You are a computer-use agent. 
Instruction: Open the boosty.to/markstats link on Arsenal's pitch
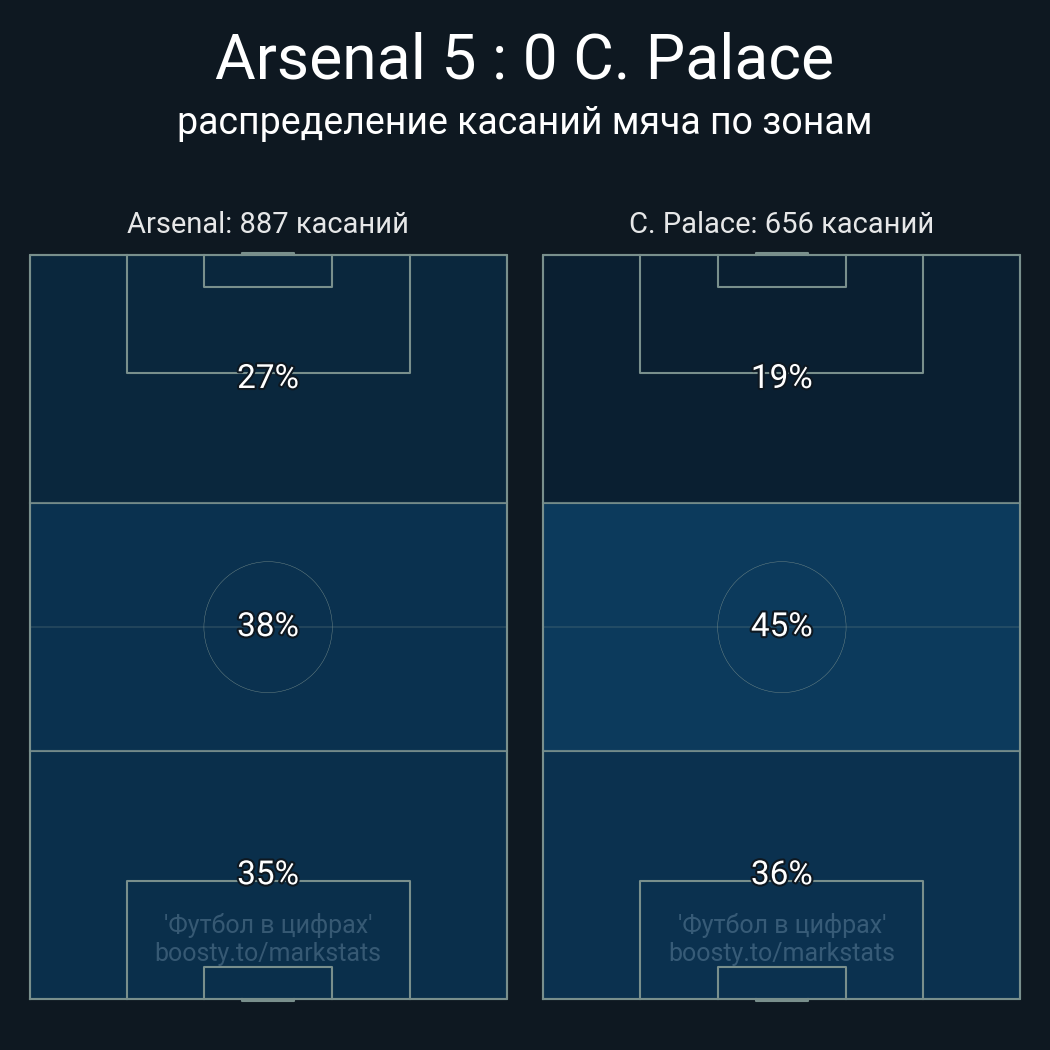[268, 952]
